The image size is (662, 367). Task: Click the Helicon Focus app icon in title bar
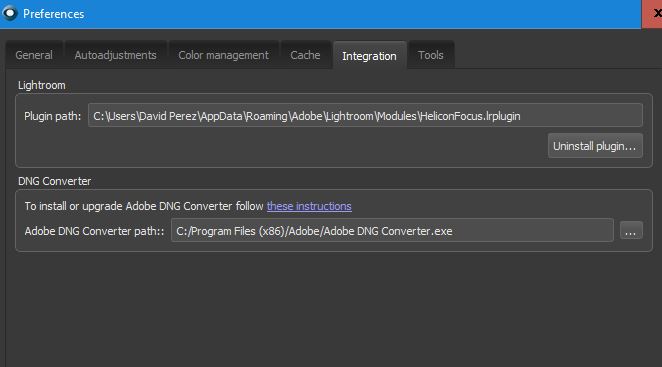(x=9, y=14)
